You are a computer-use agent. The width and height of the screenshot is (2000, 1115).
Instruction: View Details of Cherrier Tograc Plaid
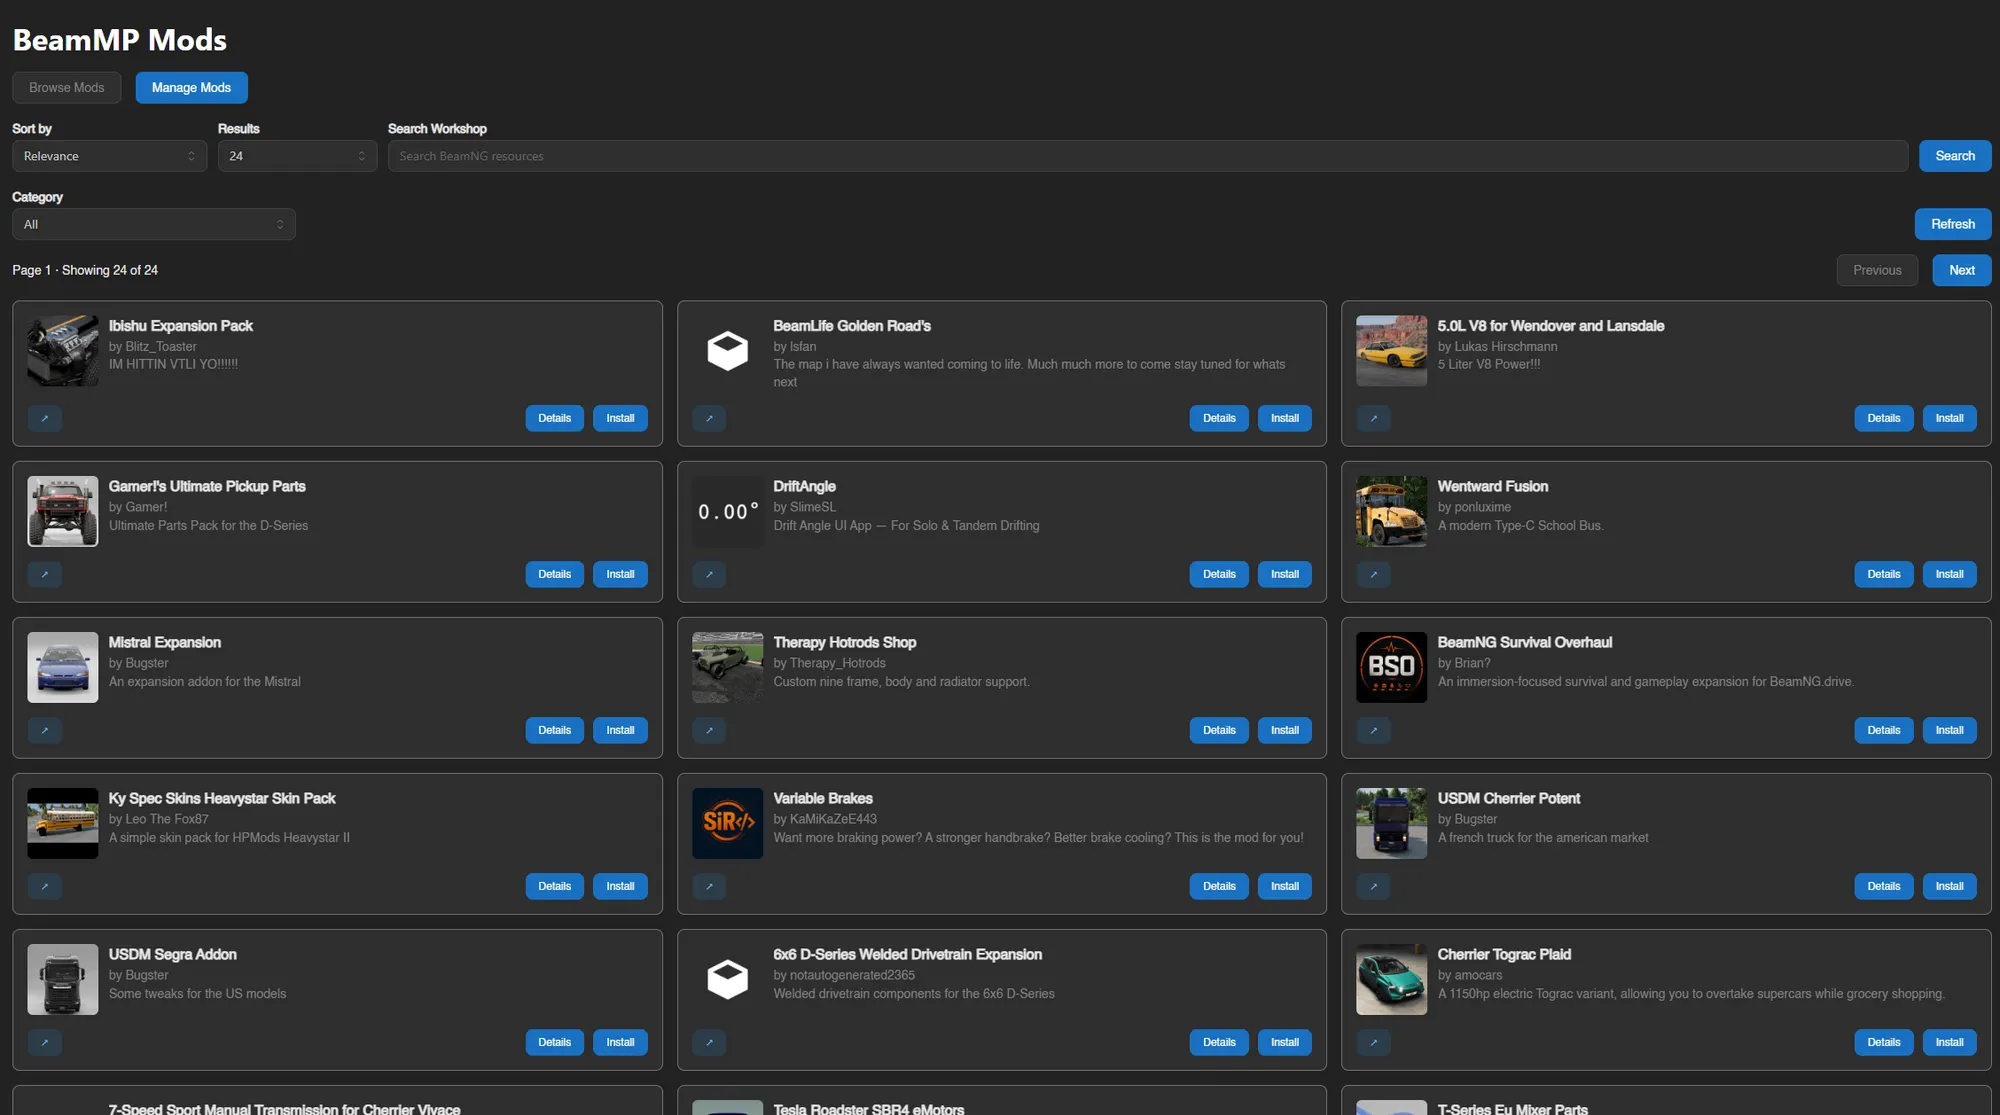(x=1883, y=1042)
